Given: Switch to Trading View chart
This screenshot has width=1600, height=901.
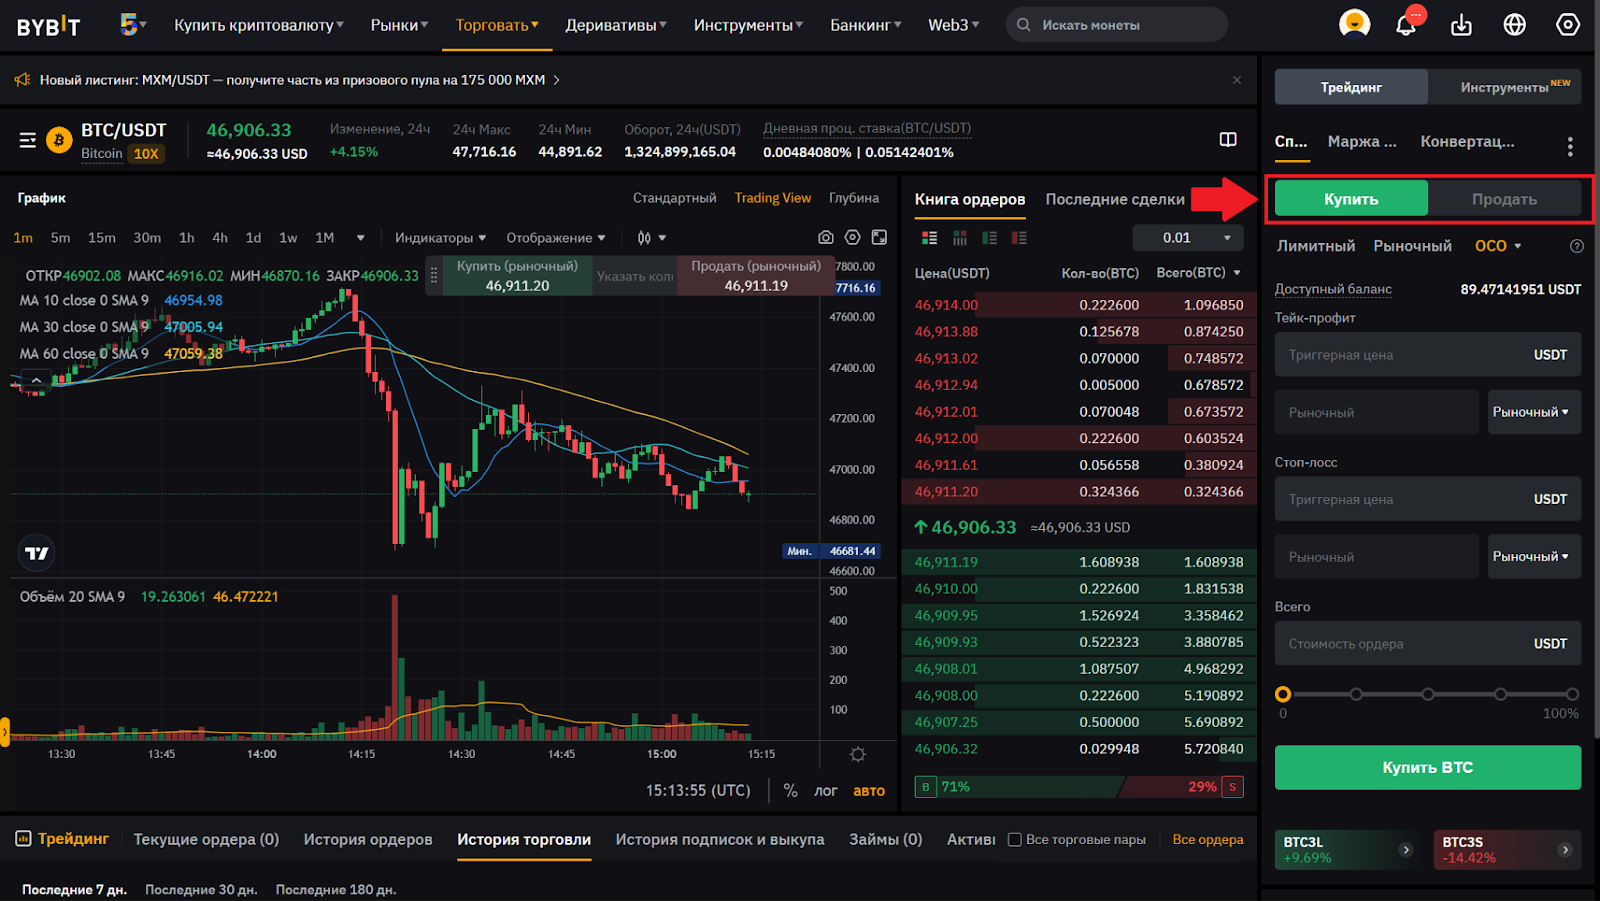Looking at the screenshot, I should click(x=773, y=198).
